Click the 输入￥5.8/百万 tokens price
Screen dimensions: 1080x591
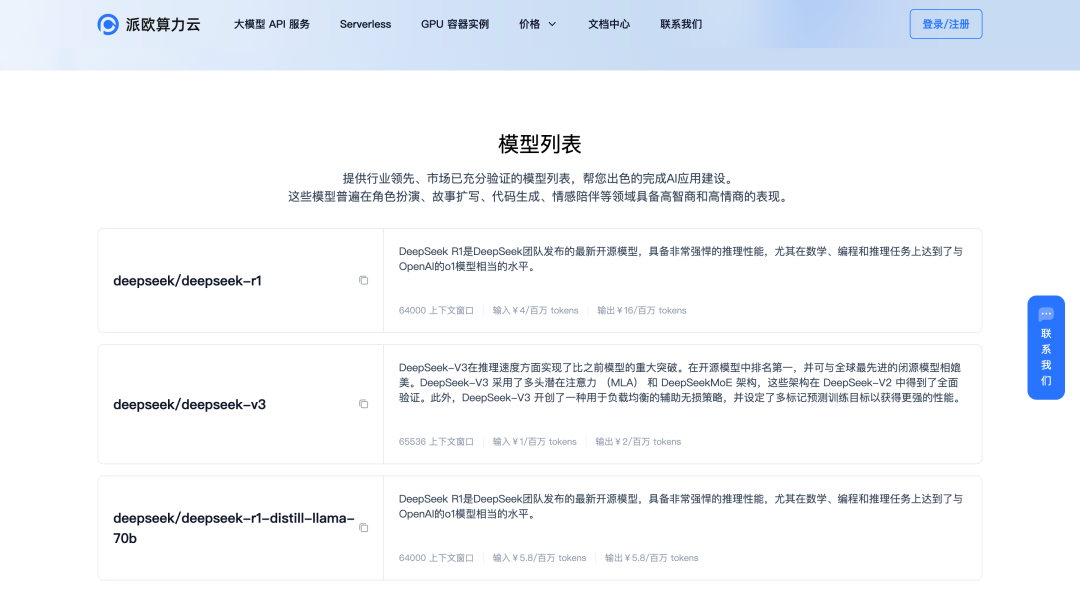point(539,558)
